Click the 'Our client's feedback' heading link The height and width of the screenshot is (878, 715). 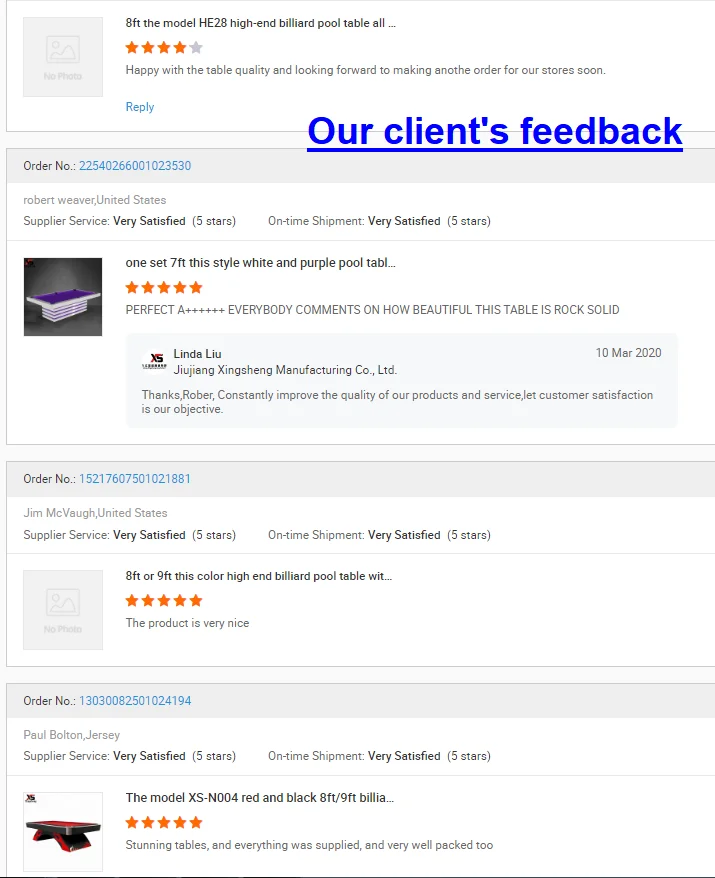coord(495,132)
